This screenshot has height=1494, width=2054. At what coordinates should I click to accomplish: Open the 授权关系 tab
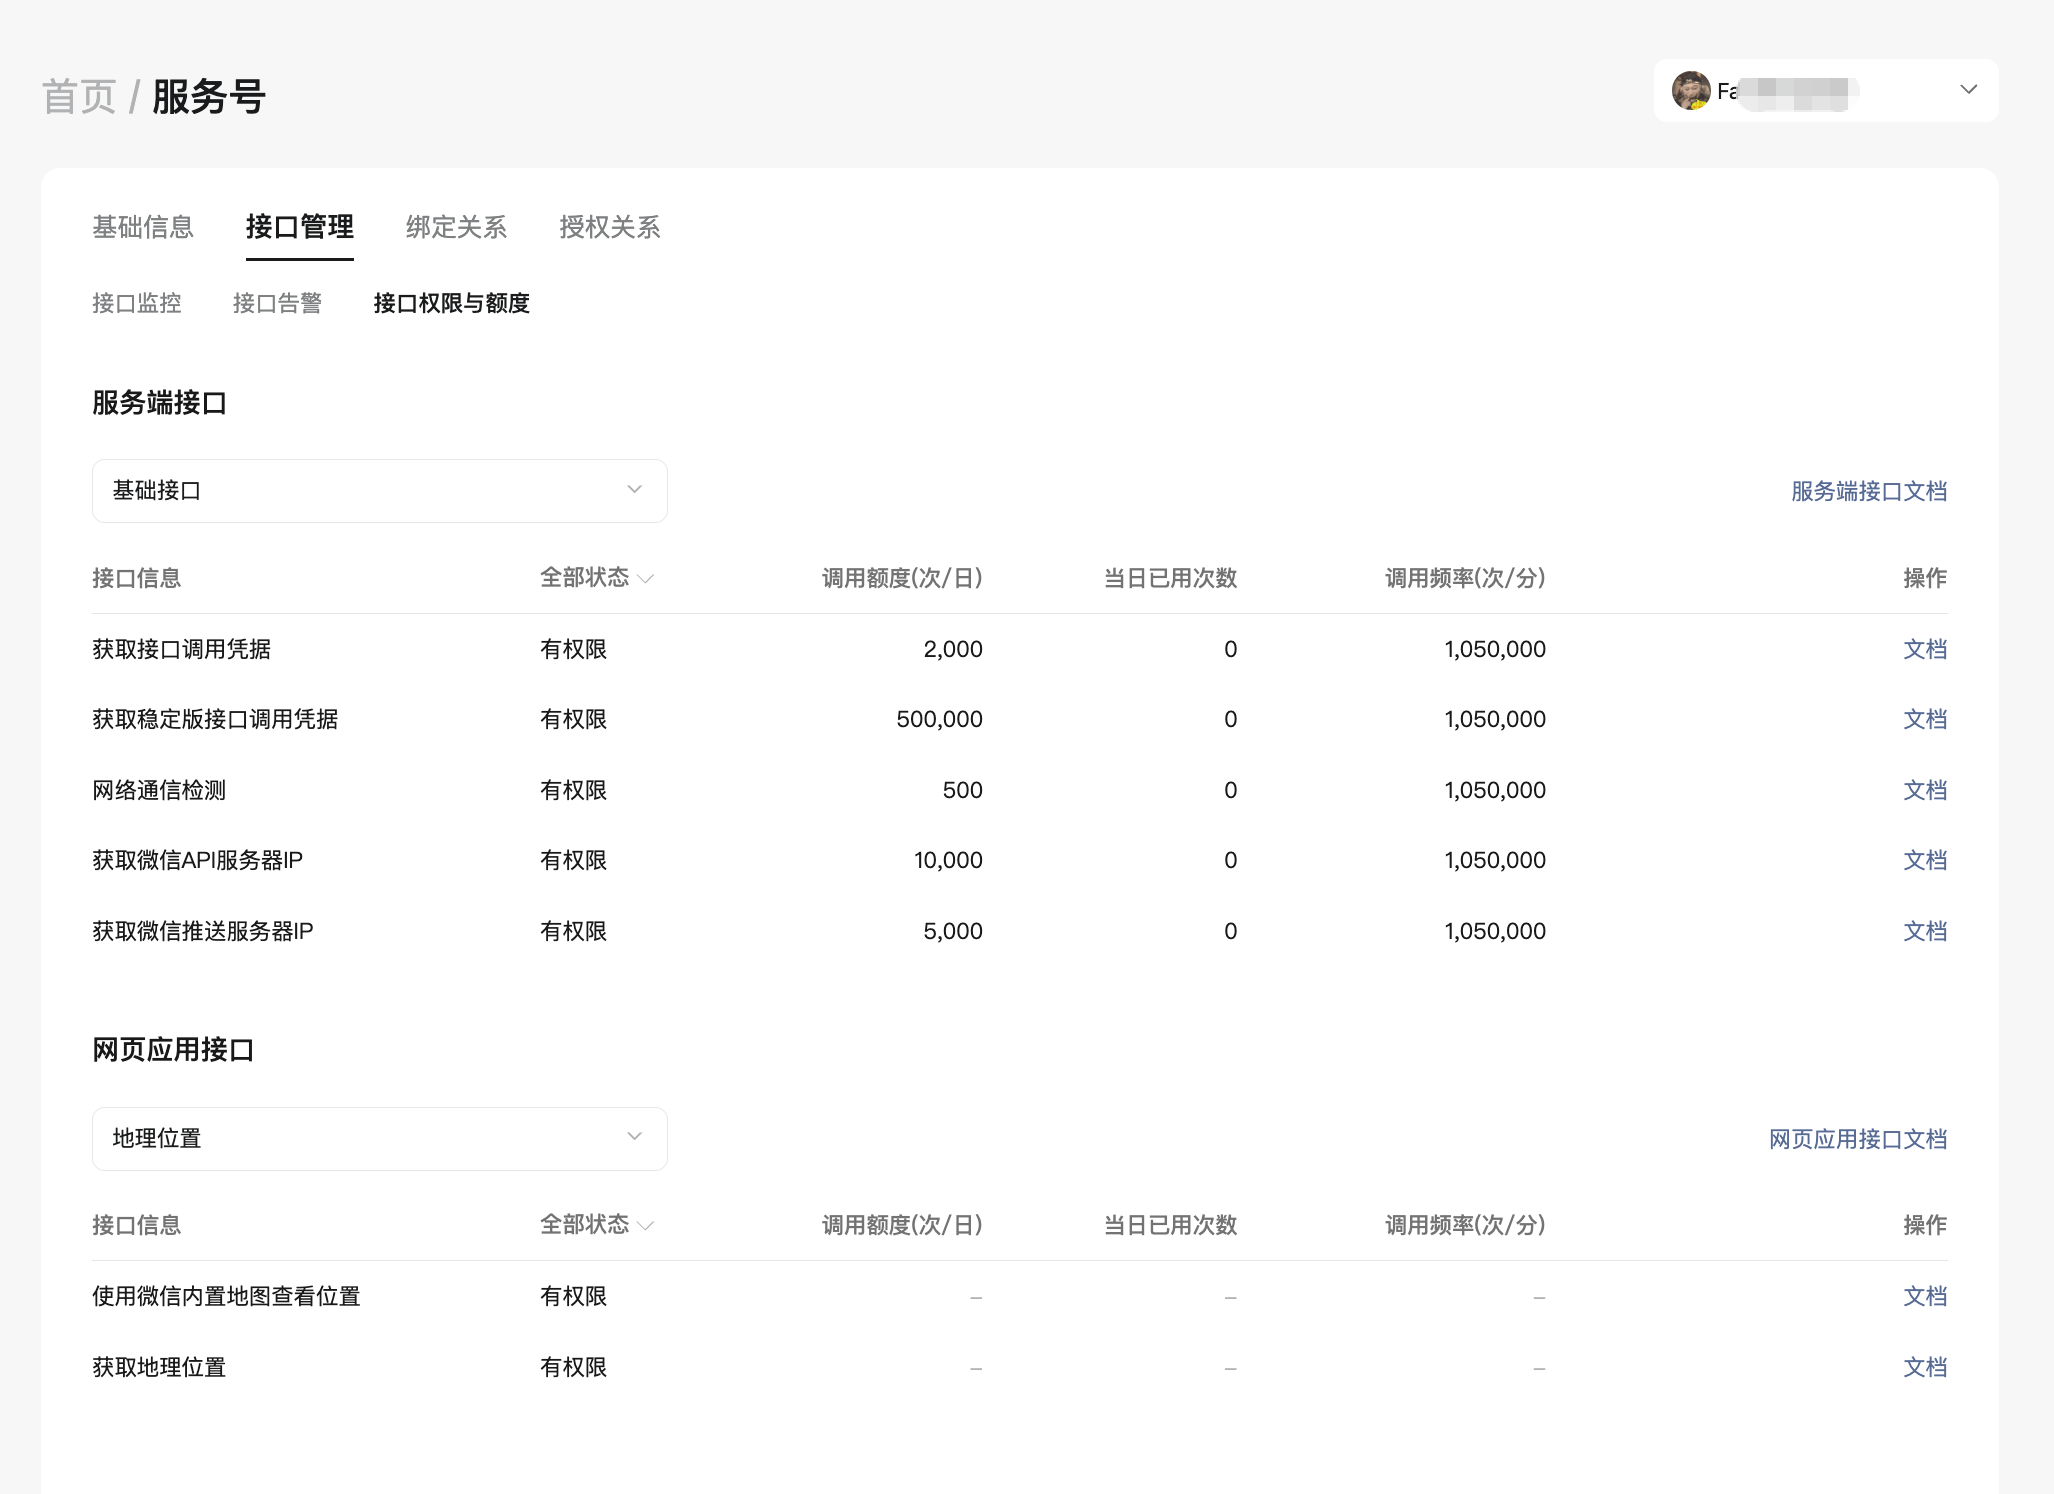pyautogui.click(x=609, y=227)
